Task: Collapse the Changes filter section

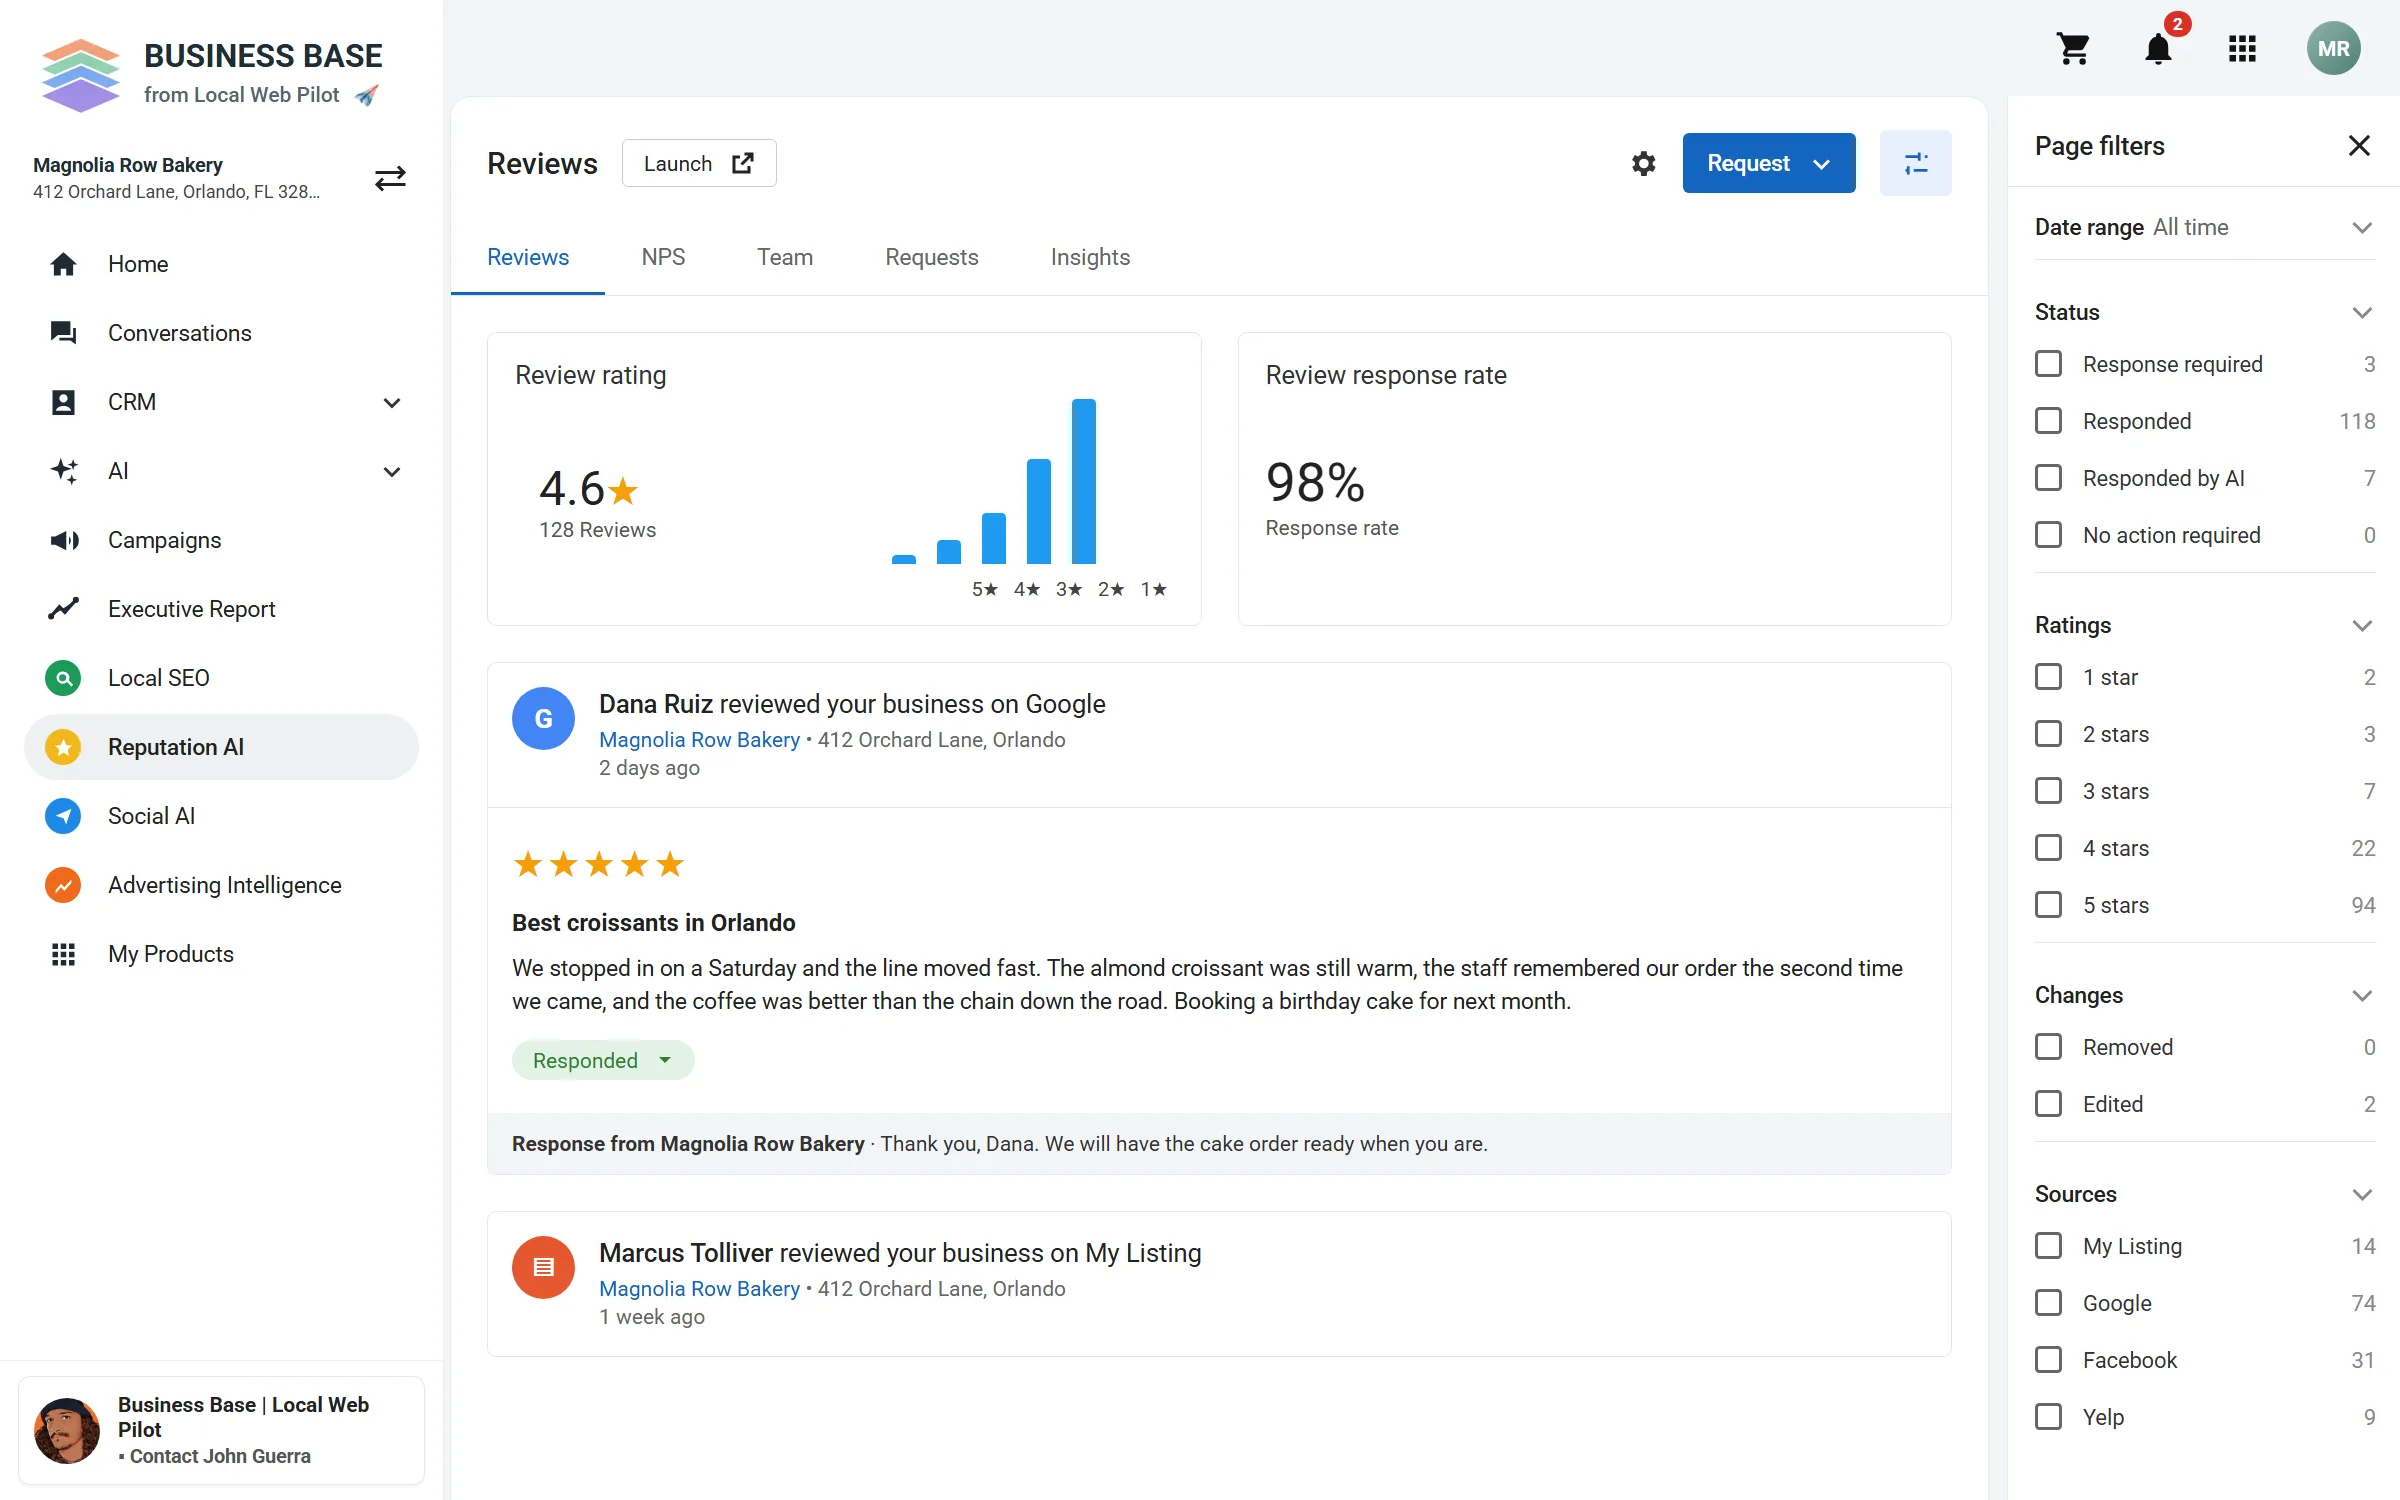Action: coord(2362,995)
